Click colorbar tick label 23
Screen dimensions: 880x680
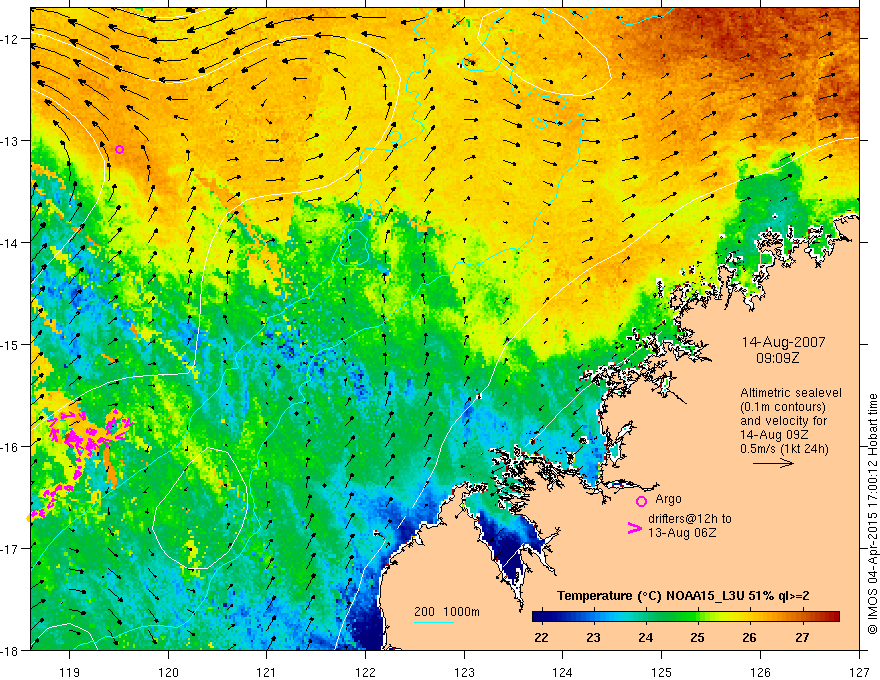click(x=593, y=637)
